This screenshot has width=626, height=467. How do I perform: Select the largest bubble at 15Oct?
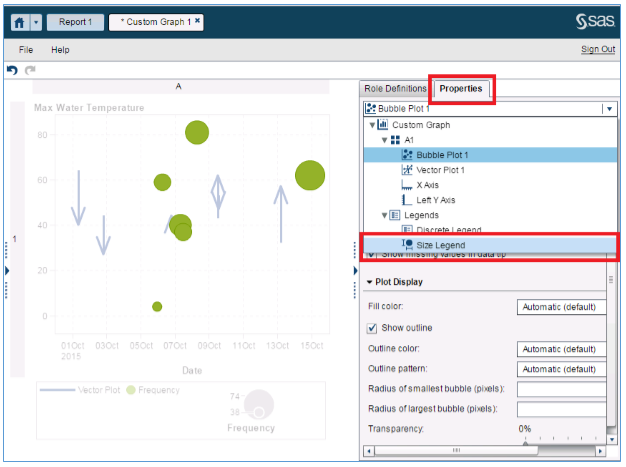310,175
